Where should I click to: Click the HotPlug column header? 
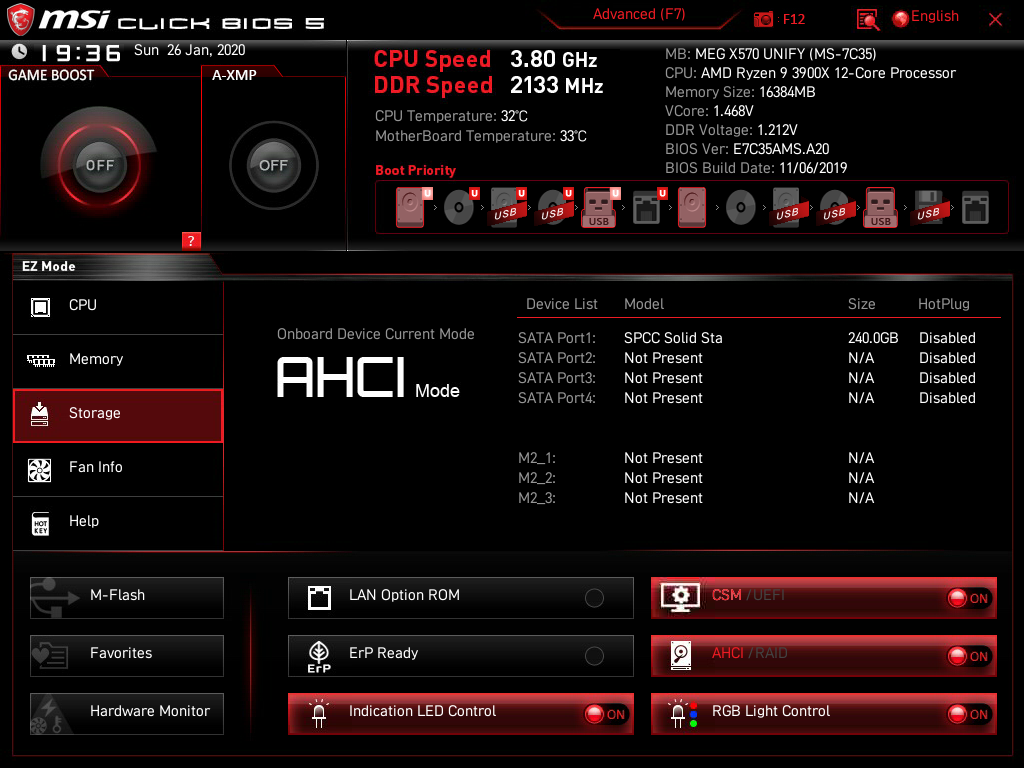click(944, 304)
